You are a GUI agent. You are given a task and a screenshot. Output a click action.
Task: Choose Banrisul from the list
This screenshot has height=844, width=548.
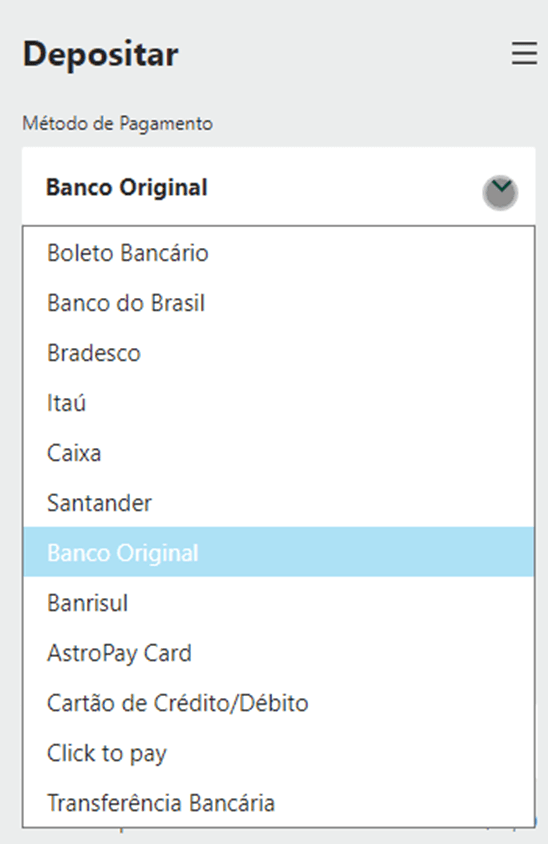click(x=279, y=603)
